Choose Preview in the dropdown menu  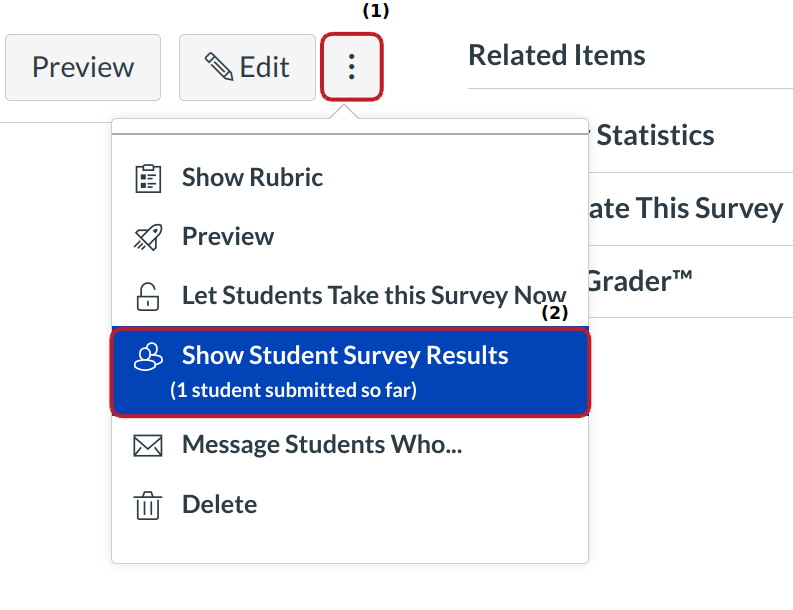tap(228, 237)
